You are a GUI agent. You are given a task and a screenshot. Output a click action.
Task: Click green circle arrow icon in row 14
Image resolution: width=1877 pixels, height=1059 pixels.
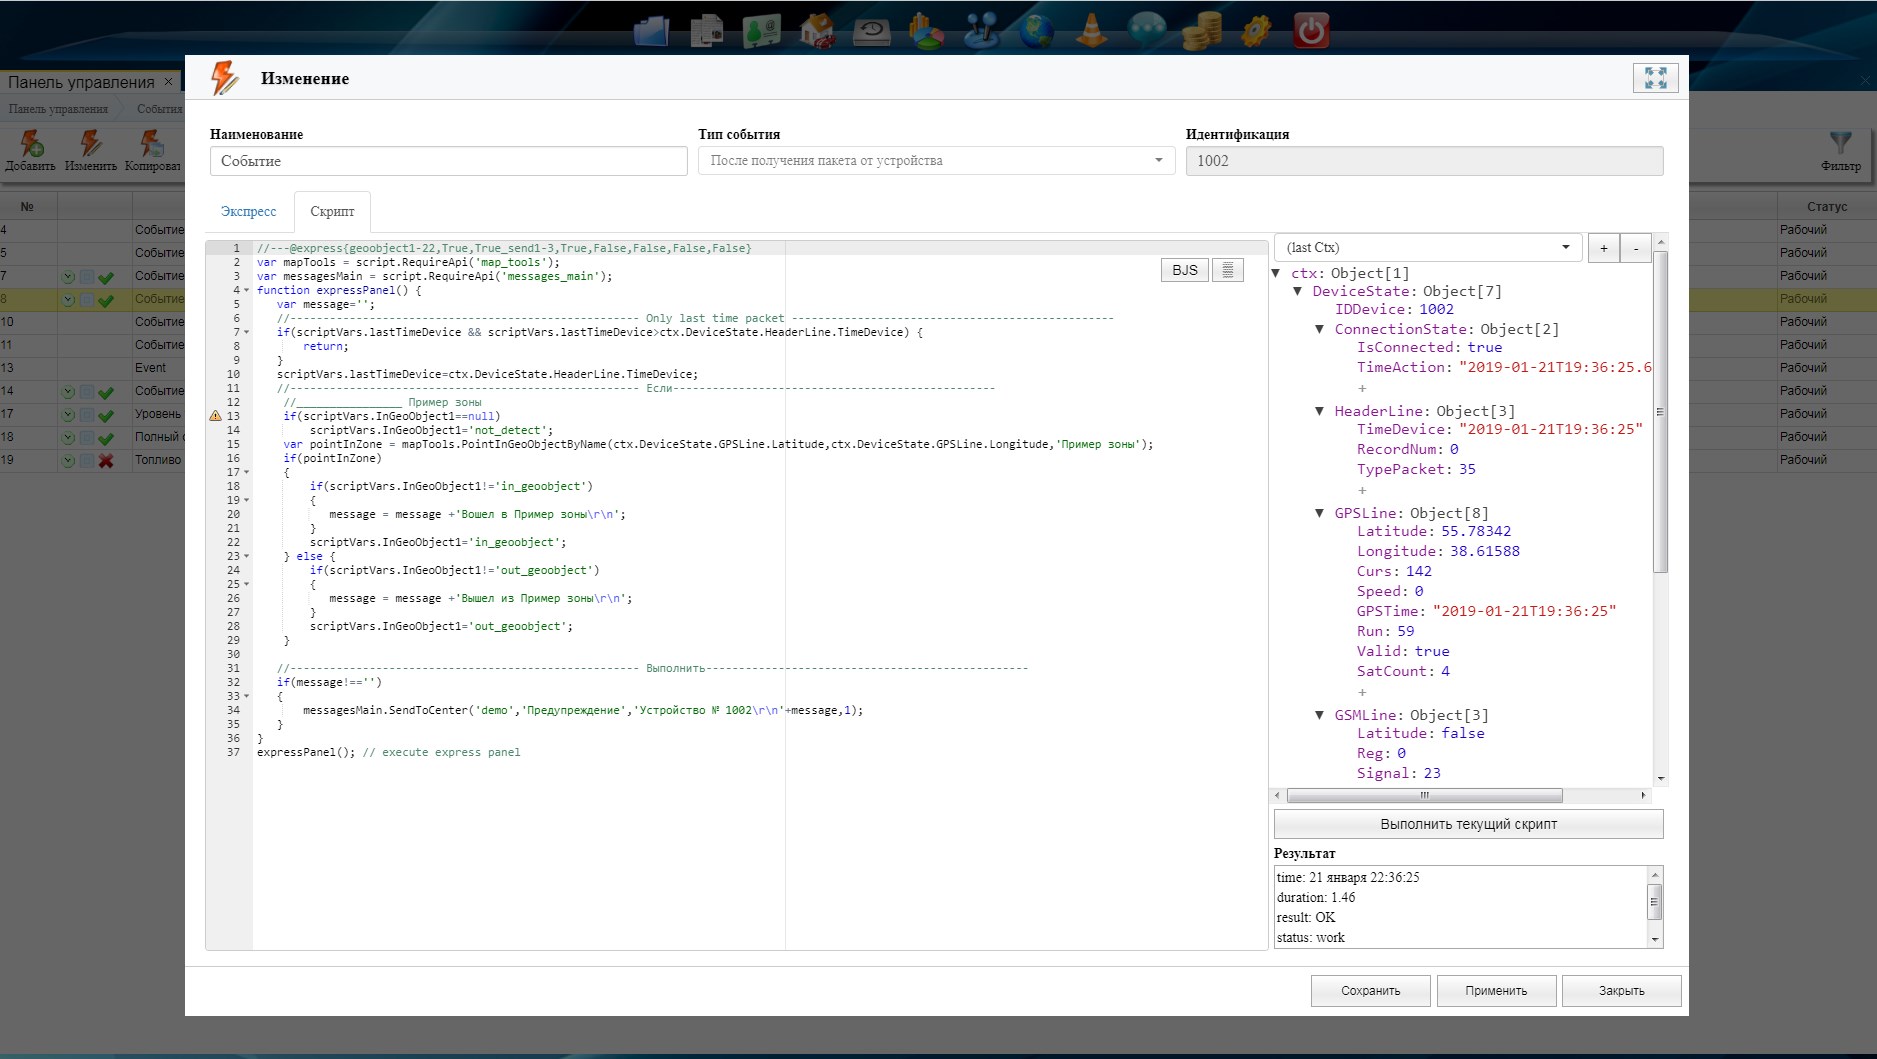[x=68, y=392]
